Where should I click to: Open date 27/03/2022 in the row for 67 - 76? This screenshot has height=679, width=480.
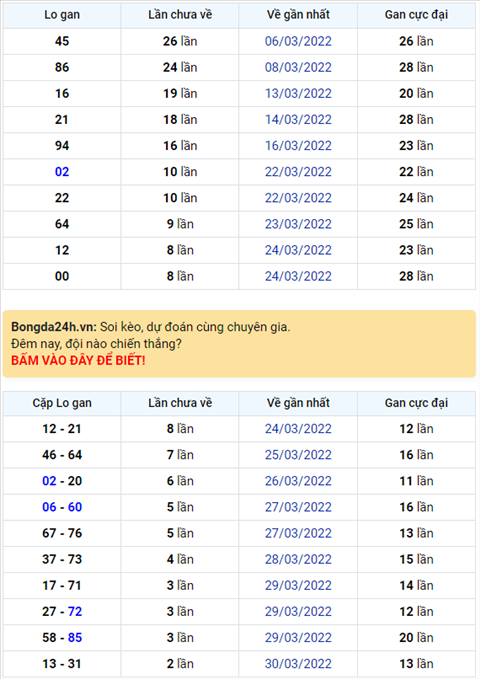tap(298, 533)
